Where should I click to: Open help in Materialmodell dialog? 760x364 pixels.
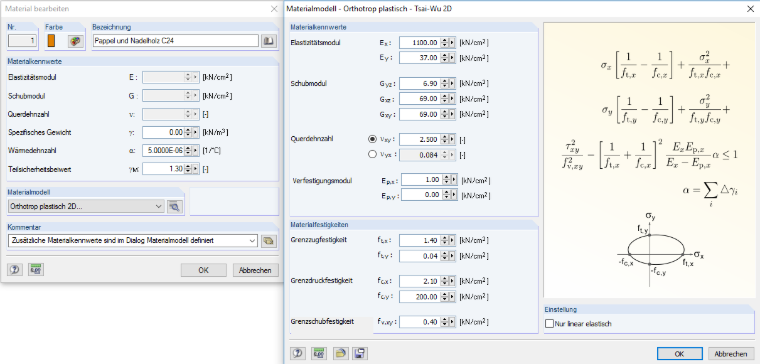coord(298,353)
